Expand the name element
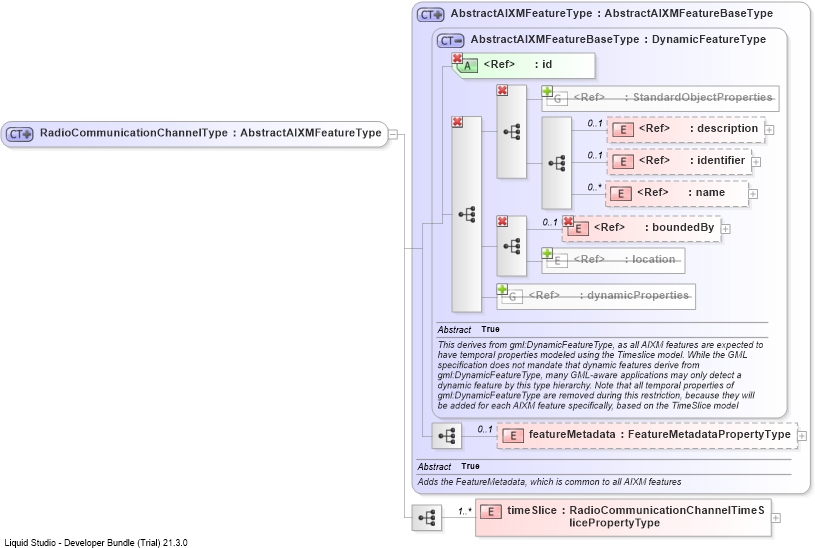 [x=753, y=194]
